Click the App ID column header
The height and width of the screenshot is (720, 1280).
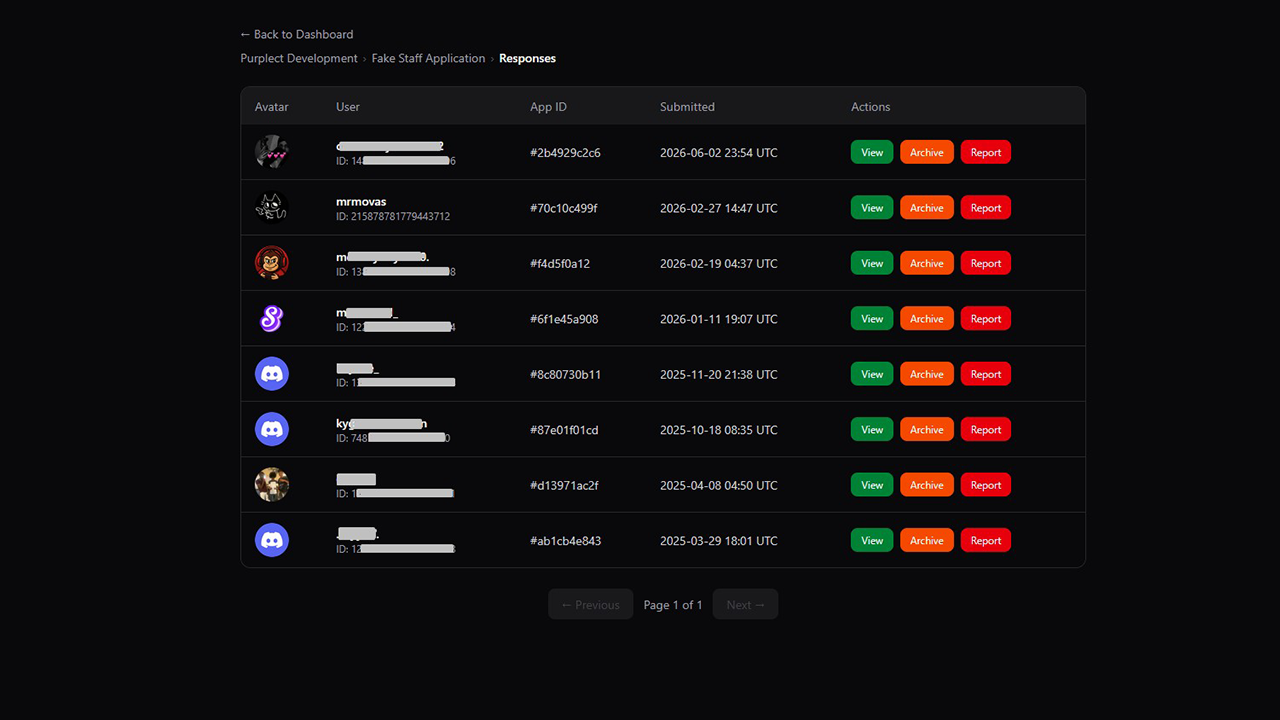pos(548,107)
